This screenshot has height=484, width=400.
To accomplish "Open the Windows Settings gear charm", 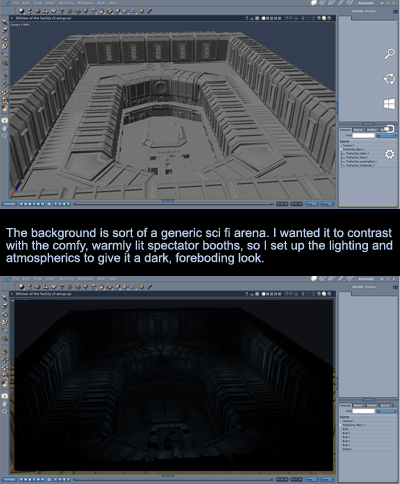I will [x=389, y=154].
